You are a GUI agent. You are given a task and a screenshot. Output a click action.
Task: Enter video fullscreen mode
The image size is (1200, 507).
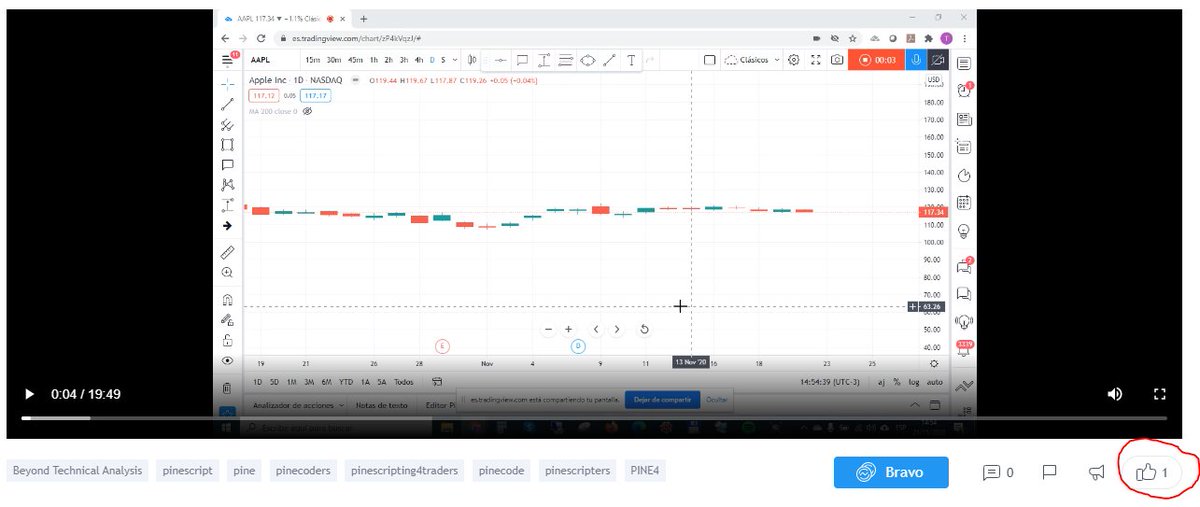tap(1160, 394)
